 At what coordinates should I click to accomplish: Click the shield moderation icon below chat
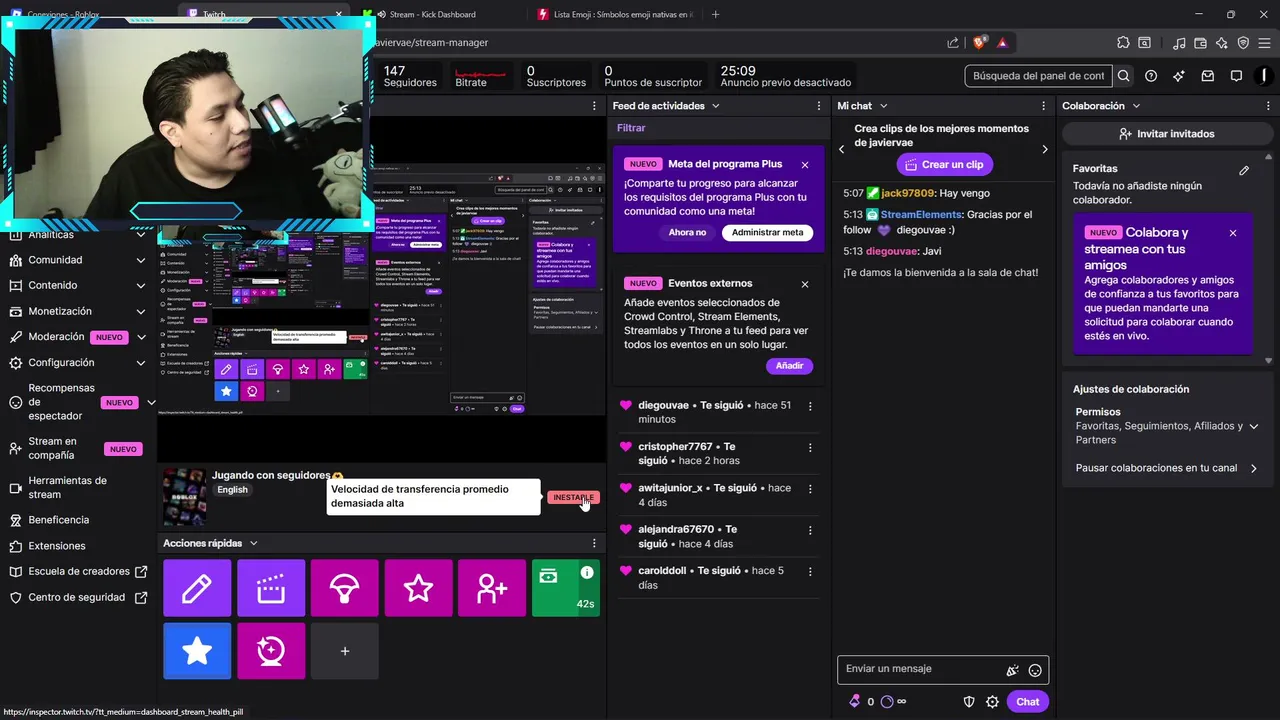[x=969, y=702]
